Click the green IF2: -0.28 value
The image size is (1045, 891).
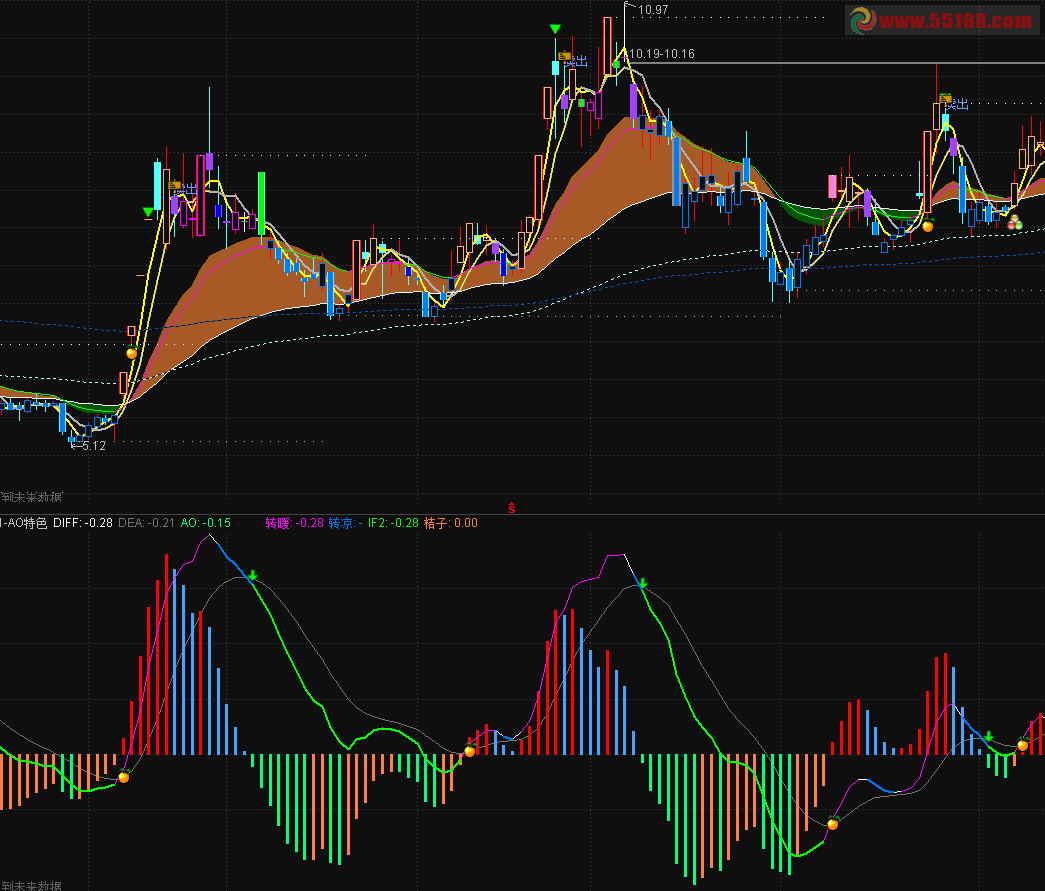[393, 523]
